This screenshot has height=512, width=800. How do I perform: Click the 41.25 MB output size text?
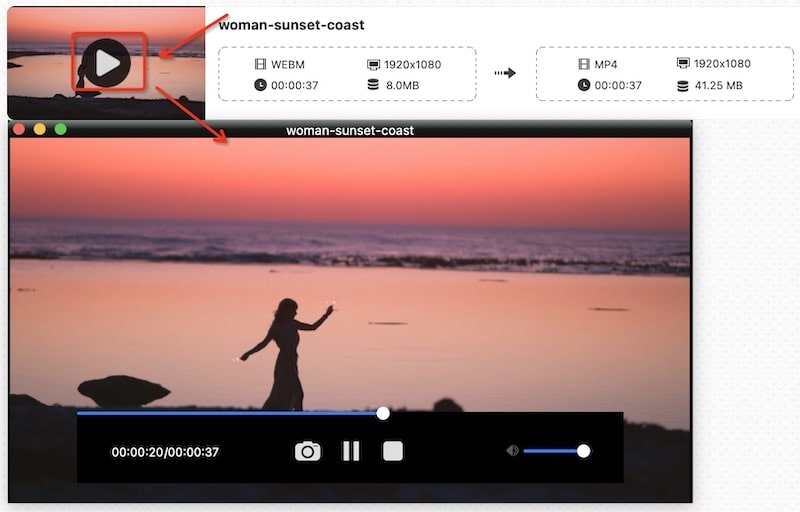point(718,86)
